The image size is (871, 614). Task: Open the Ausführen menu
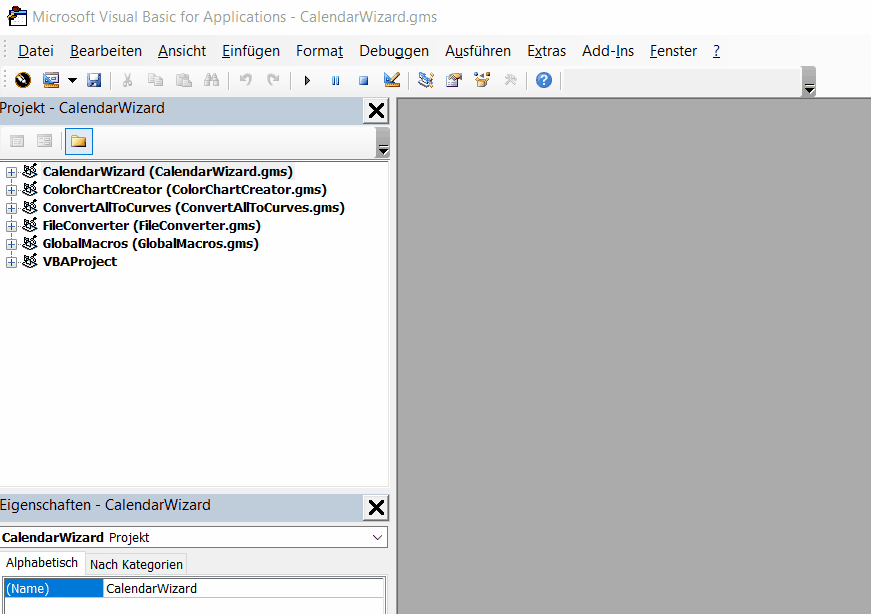tap(478, 51)
